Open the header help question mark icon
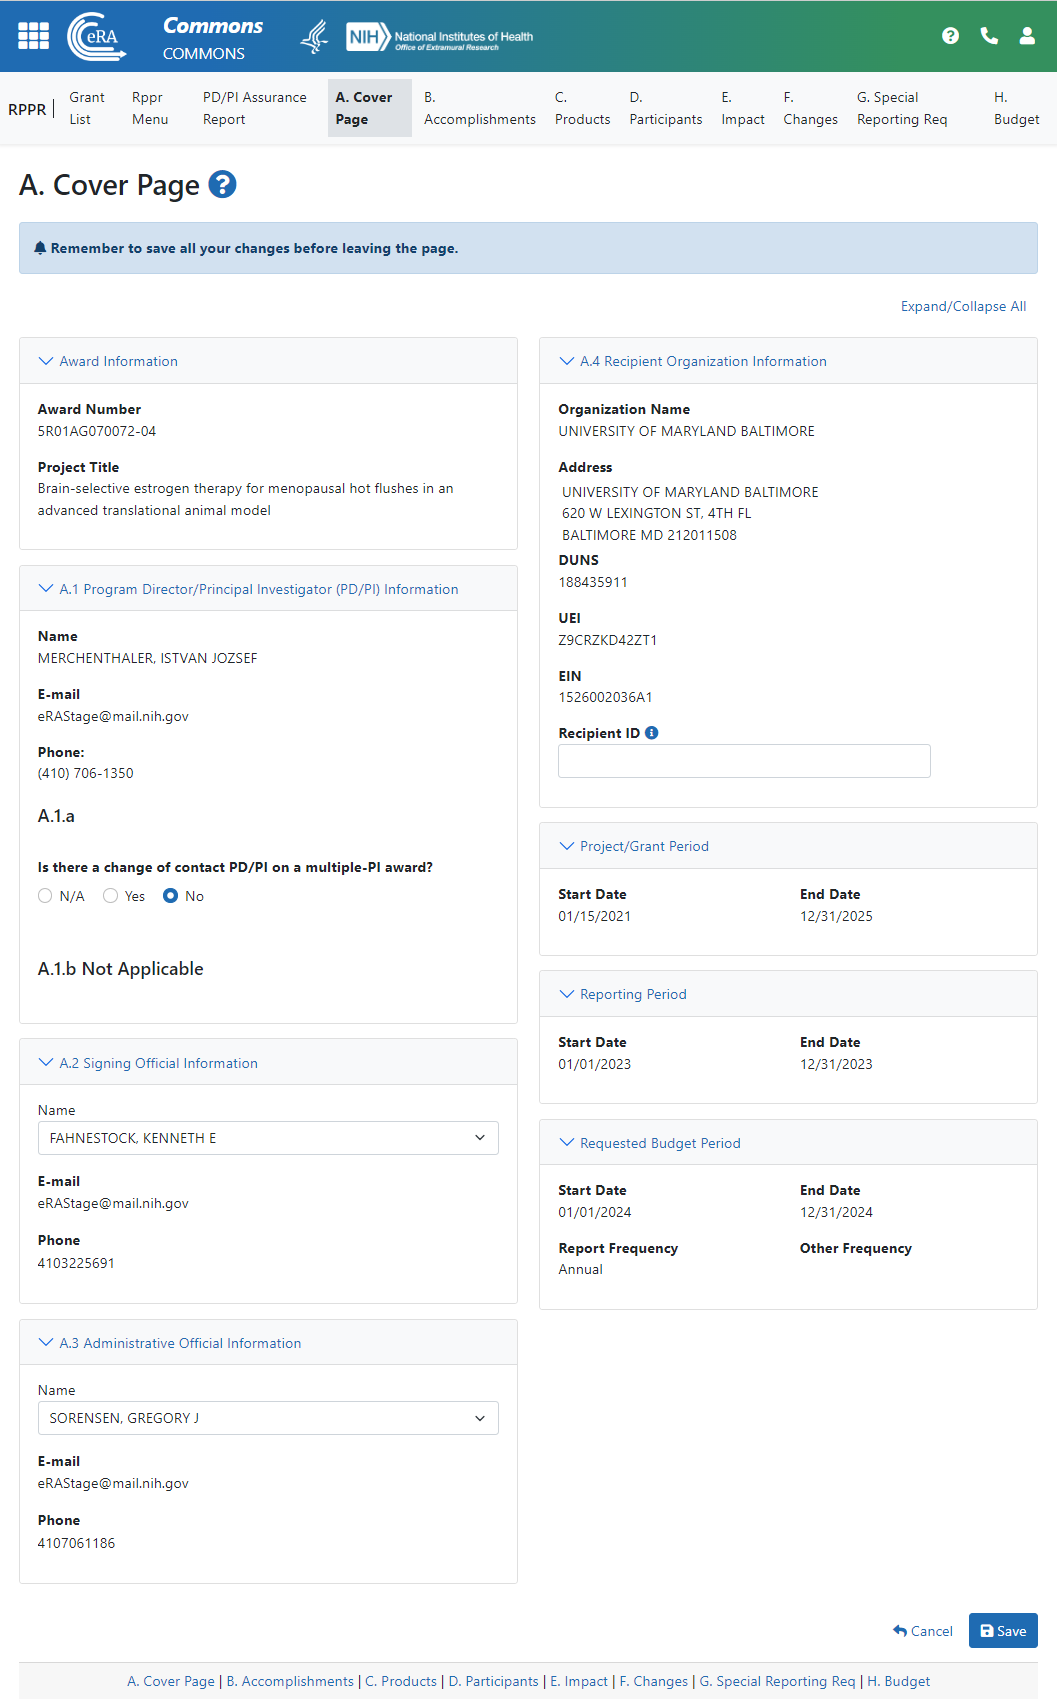This screenshot has width=1057, height=1702. [950, 36]
